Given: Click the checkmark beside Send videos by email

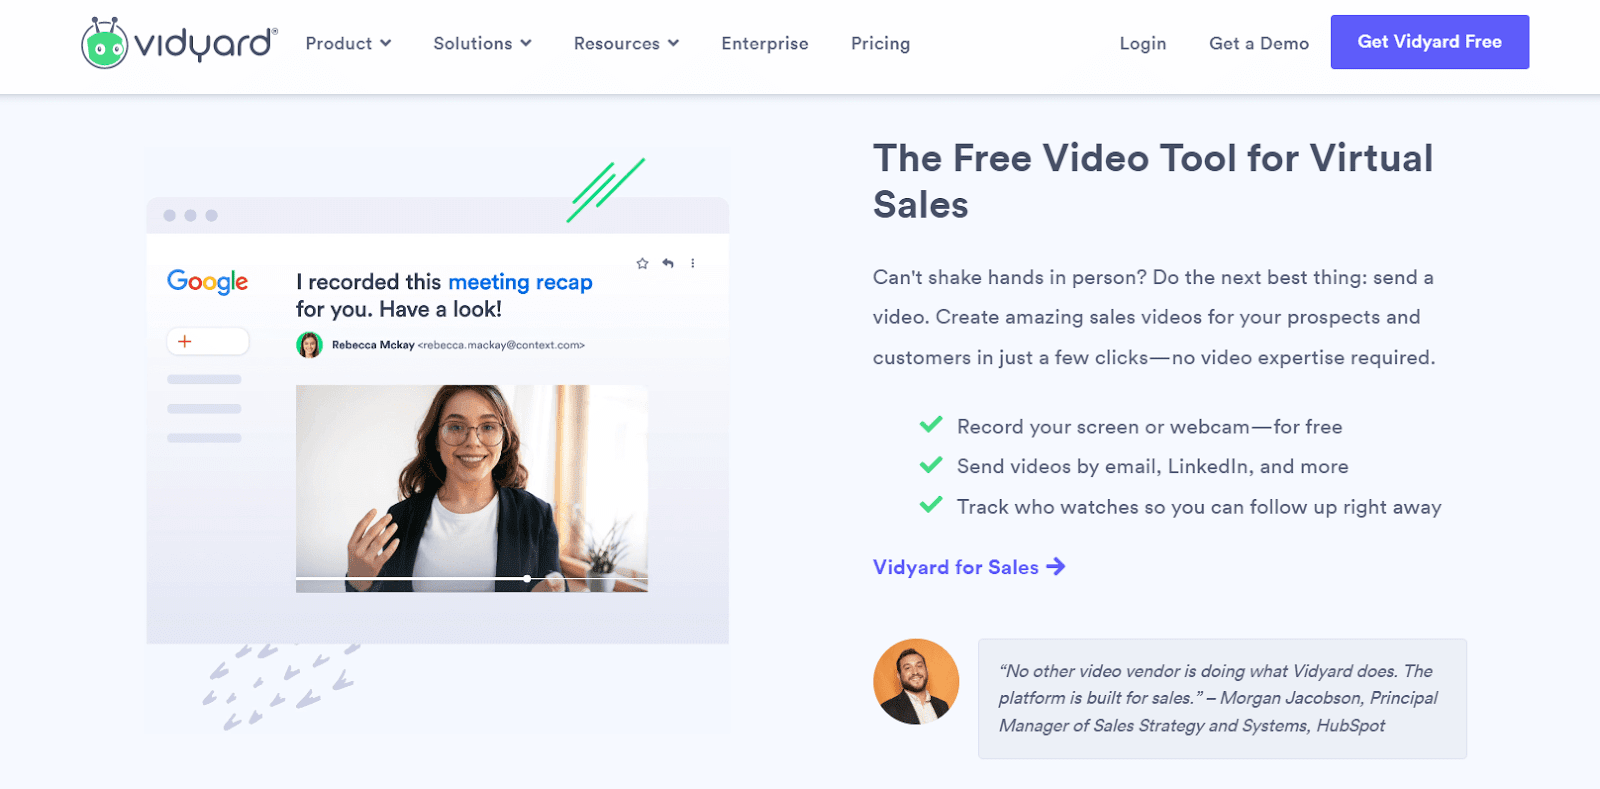Looking at the screenshot, I should click(x=931, y=465).
